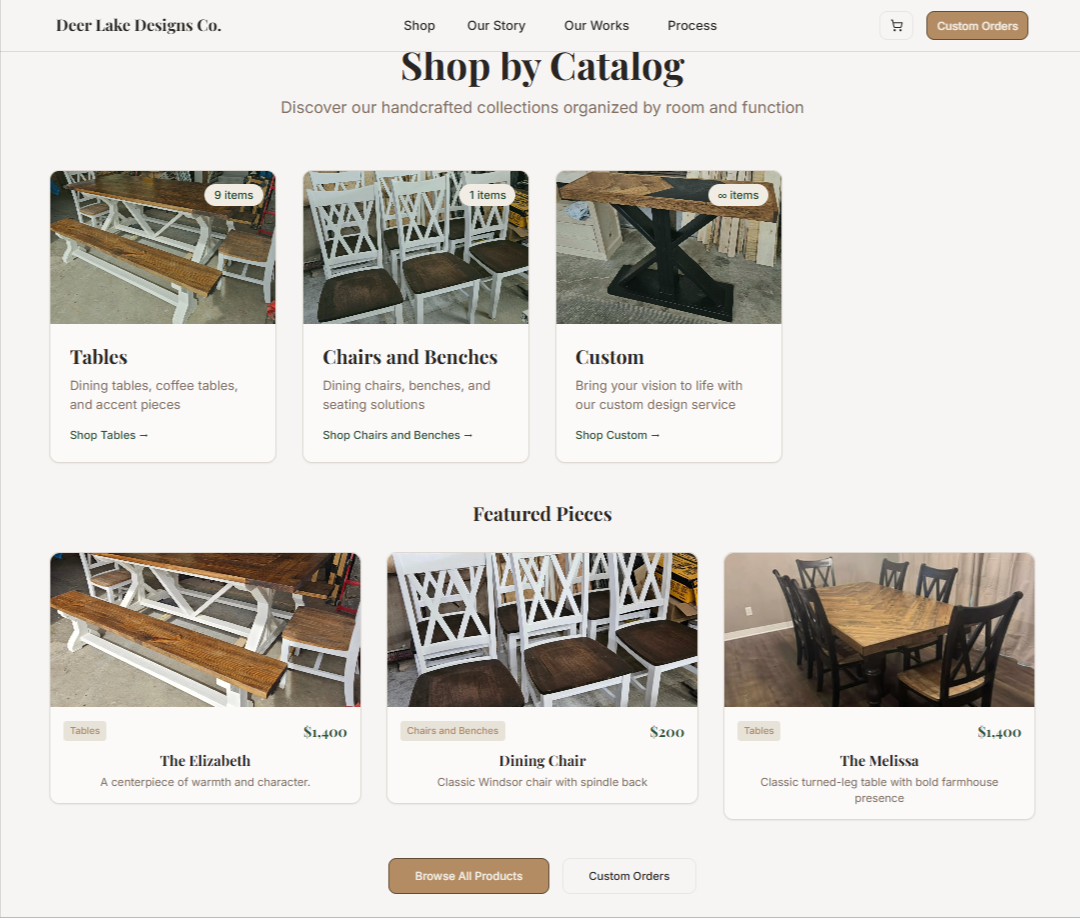Open the Chairs and Benches category image

pos(416,247)
